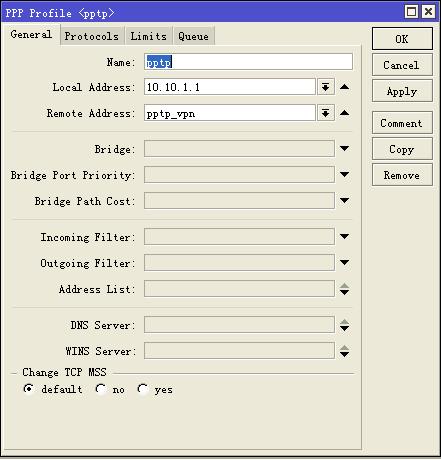Image resolution: width=441 pixels, height=460 pixels.
Task: Open the Queue tab
Action: pyautogui.click(x=193, y=36)
